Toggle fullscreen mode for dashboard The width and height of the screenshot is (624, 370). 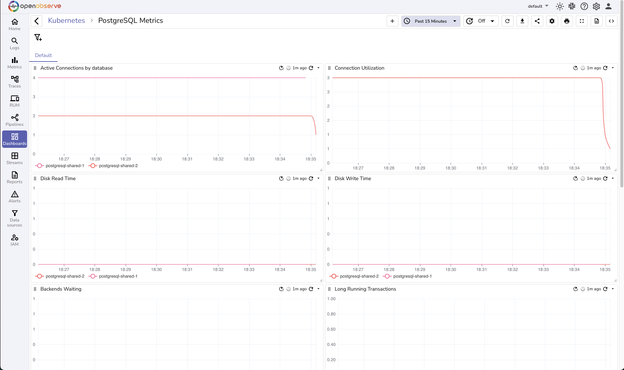pos(582,21)
